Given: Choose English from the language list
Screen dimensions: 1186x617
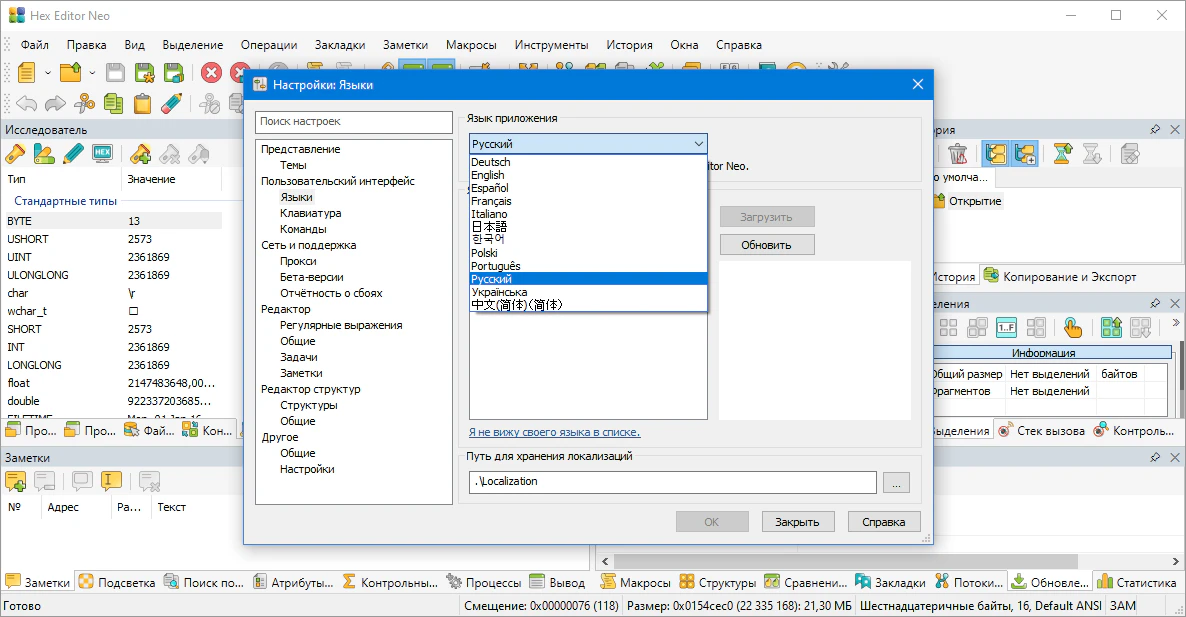Looking at the screenshot, I should [x=488, y=175].
